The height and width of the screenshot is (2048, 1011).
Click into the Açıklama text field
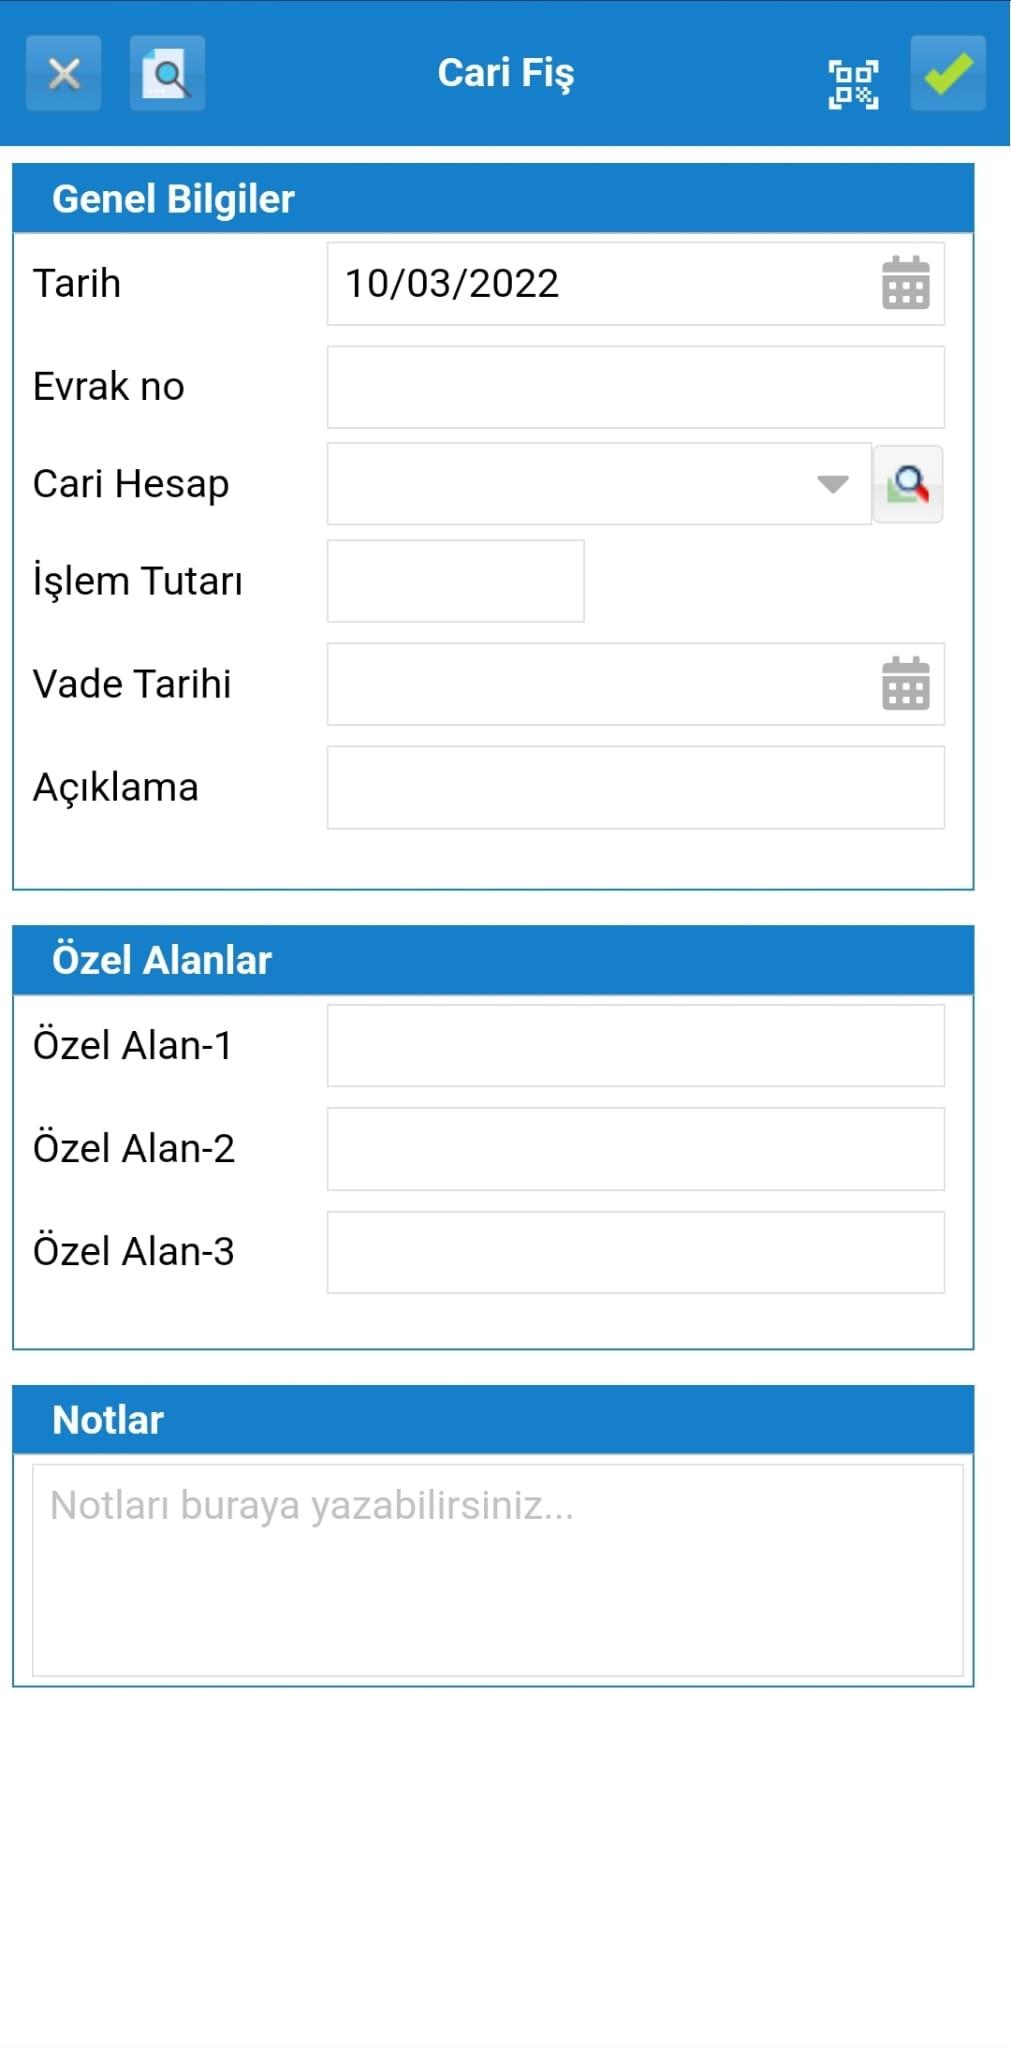tap(636, 787)
